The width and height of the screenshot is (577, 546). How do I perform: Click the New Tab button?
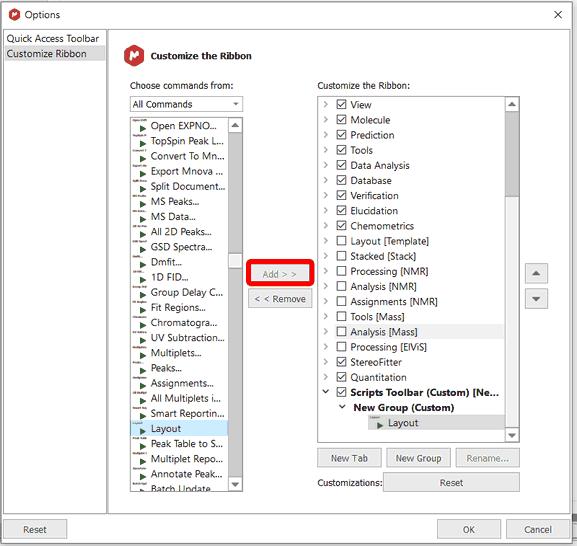click(349, 458)
